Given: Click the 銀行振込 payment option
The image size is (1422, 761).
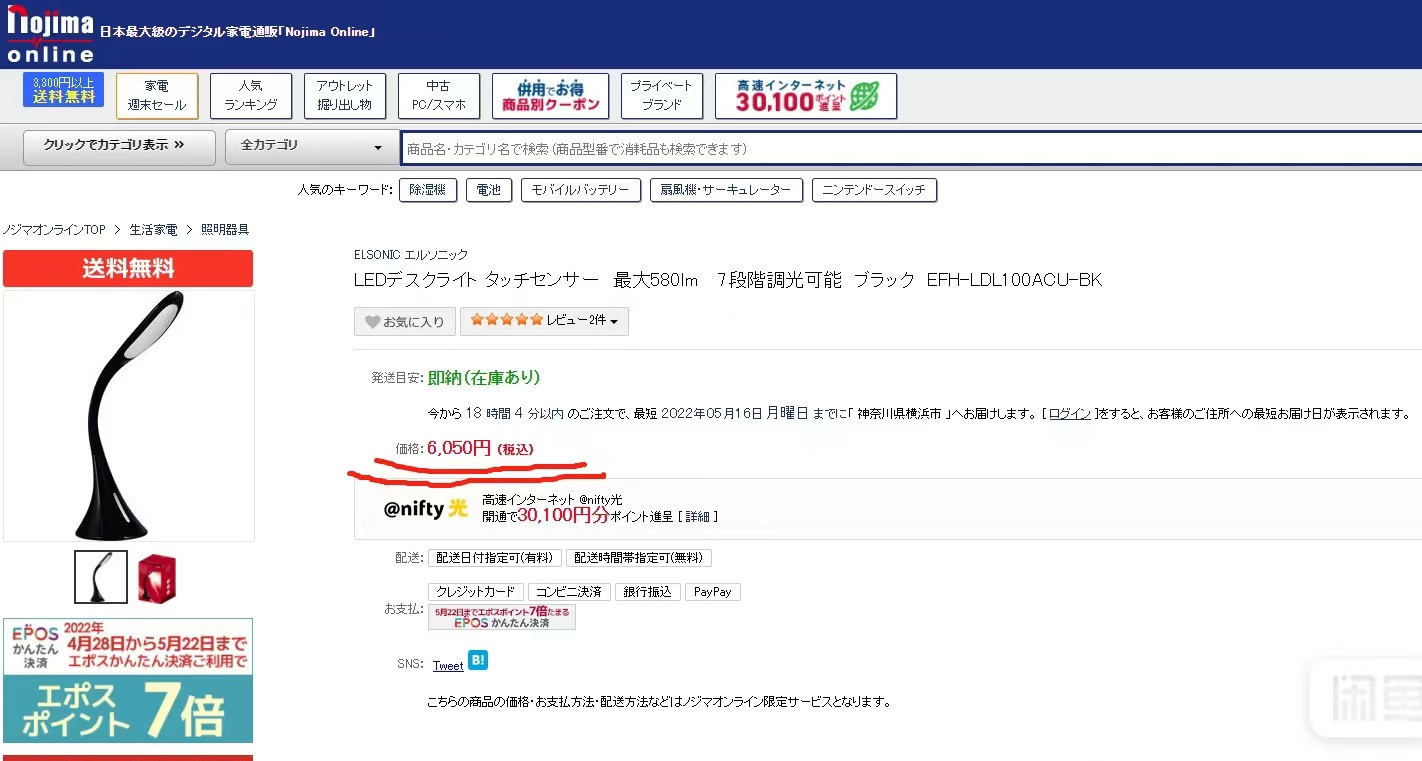Looking at the screenshot, I should pos(647,592).
